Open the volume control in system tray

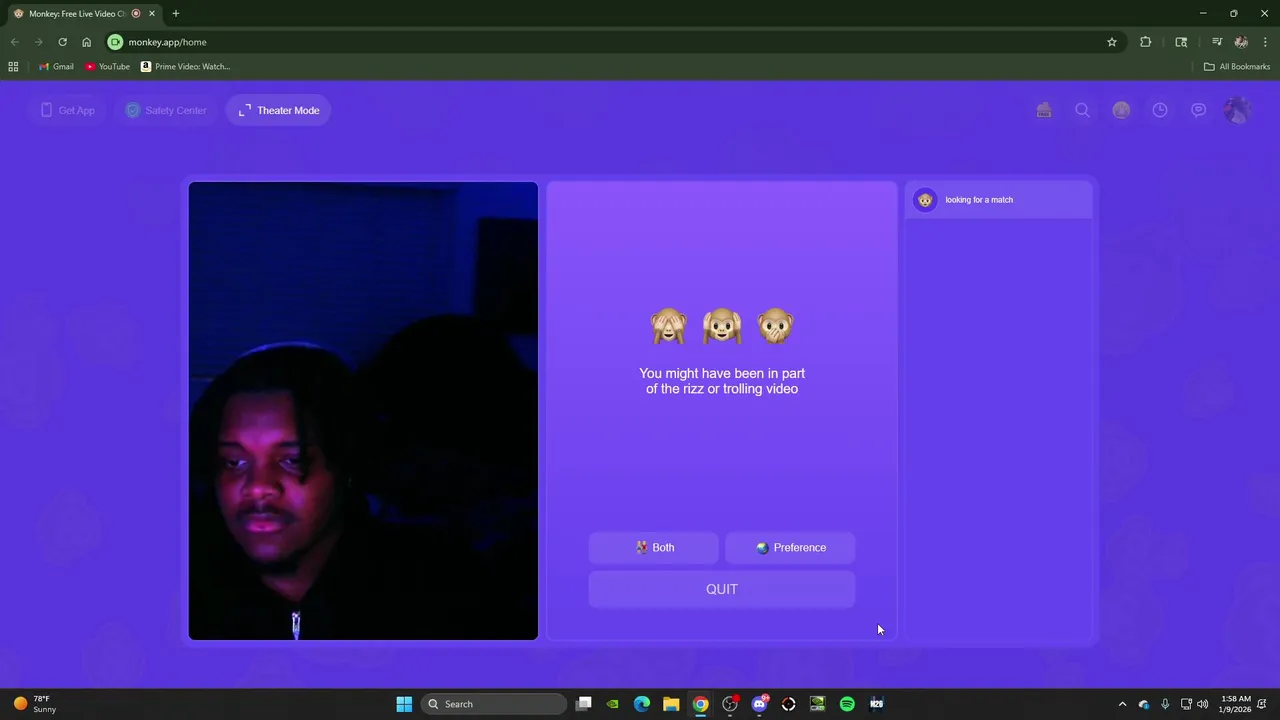coord(1202,704)
